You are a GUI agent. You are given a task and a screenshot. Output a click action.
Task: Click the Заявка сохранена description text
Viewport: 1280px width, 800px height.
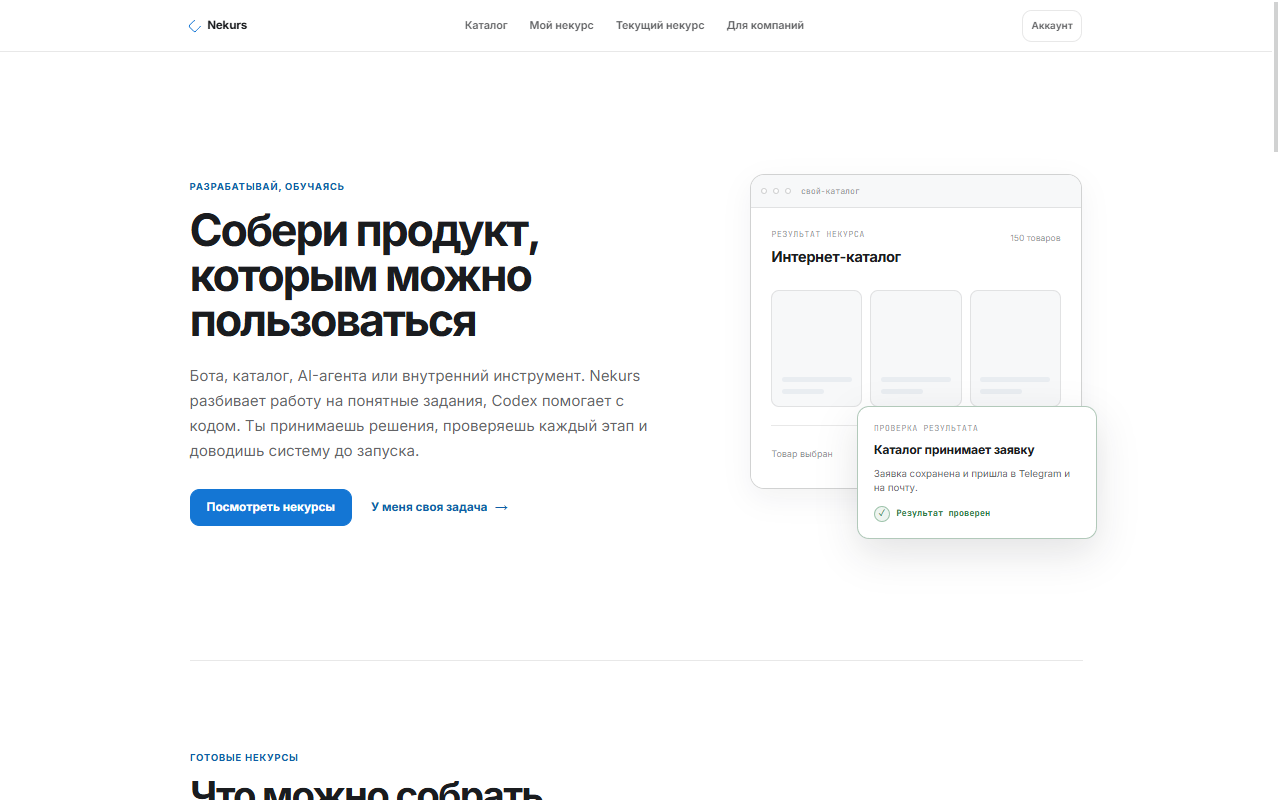972,481
